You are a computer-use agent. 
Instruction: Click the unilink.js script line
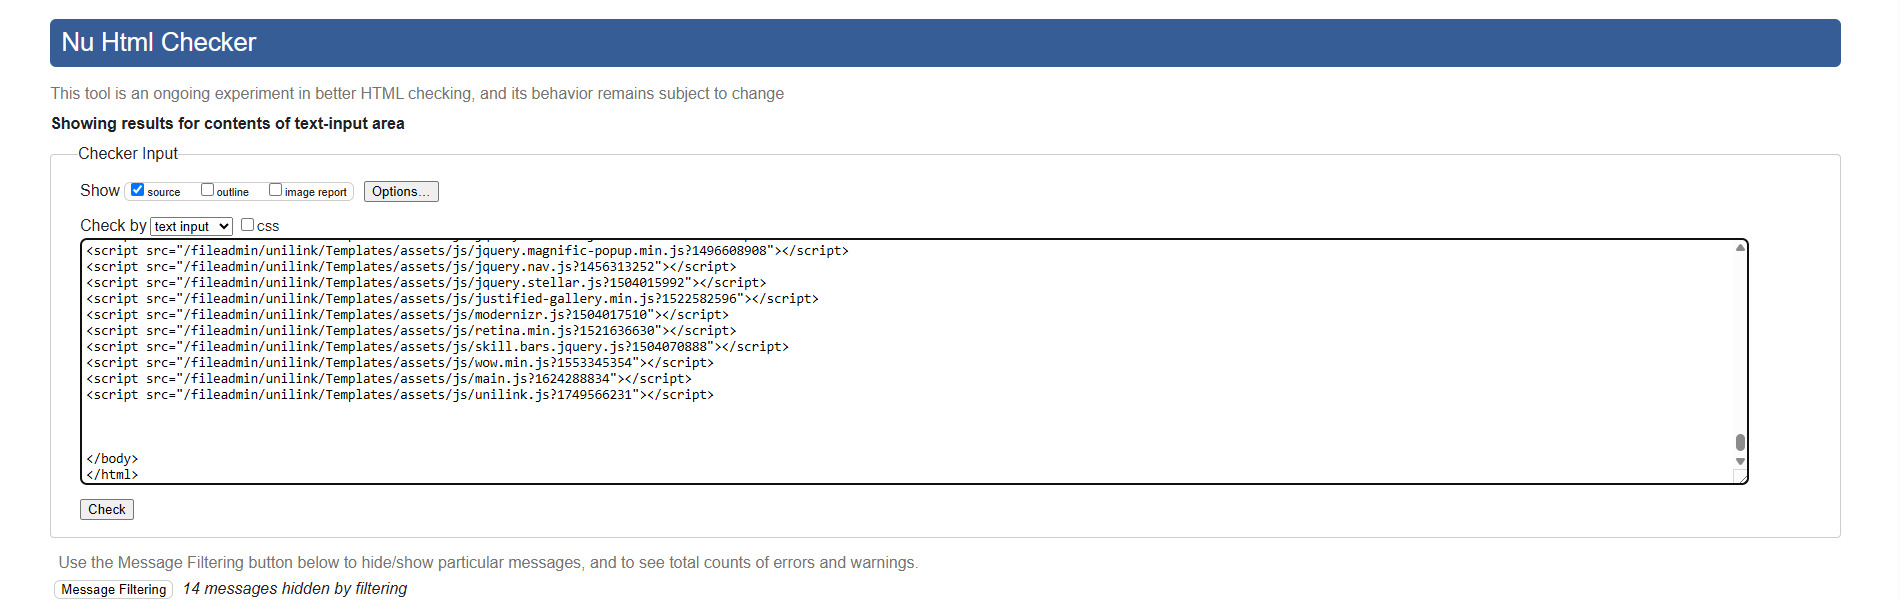[400, 395]
